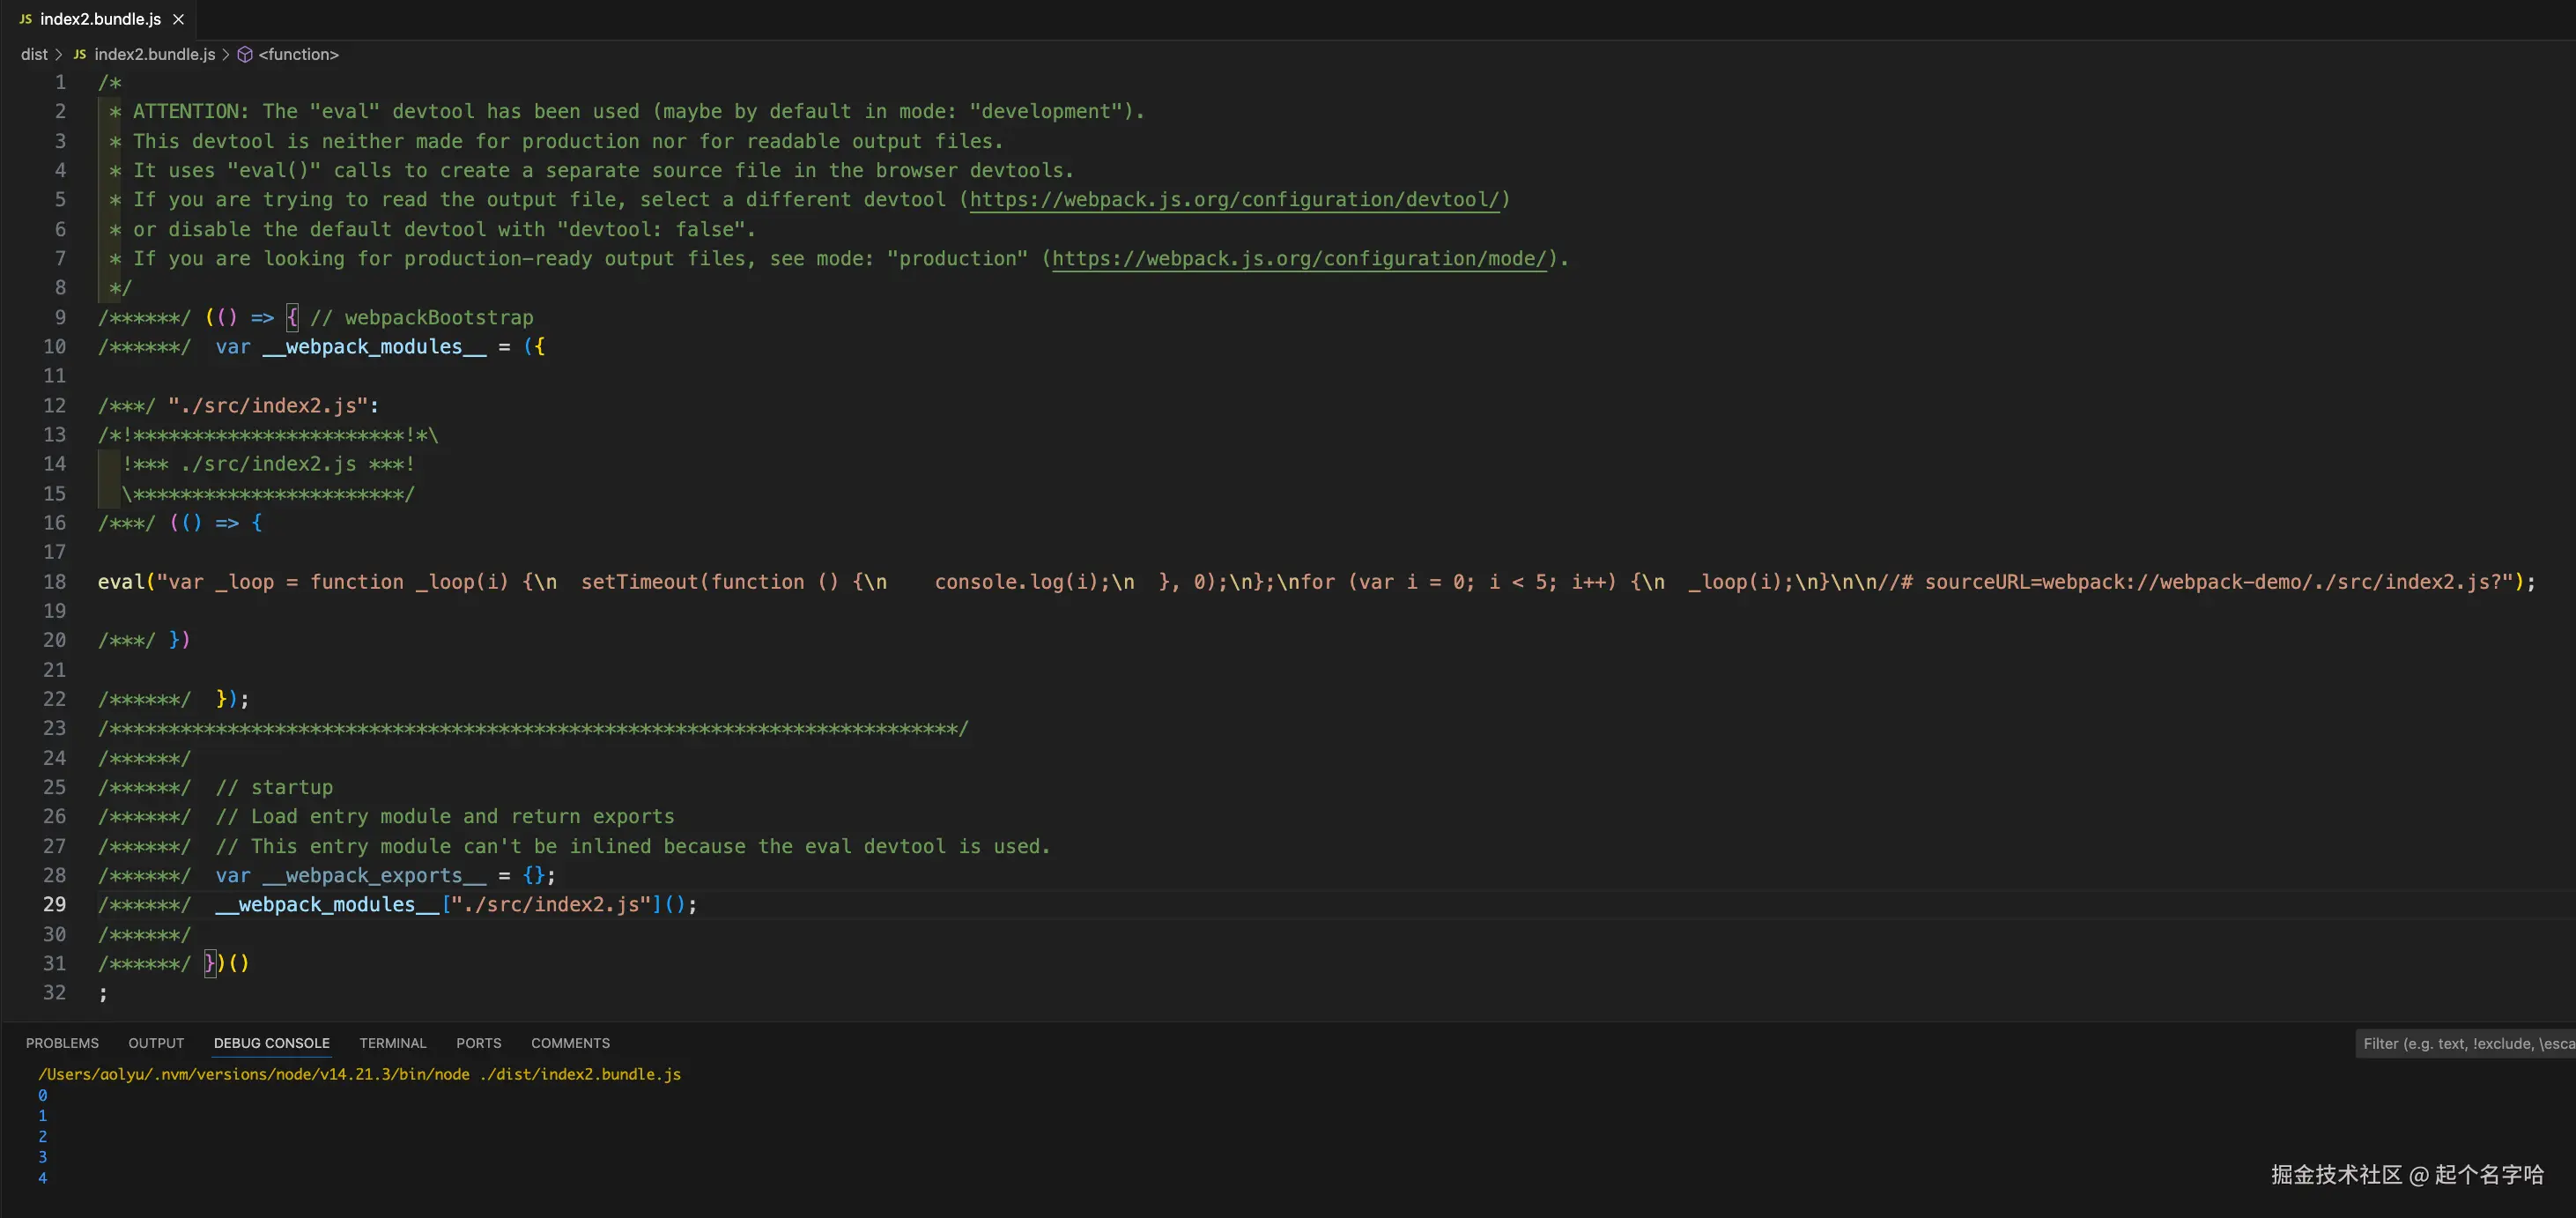Click line number 9 in the gutter
This screenshot has width=2576, height=1218.
60,317
